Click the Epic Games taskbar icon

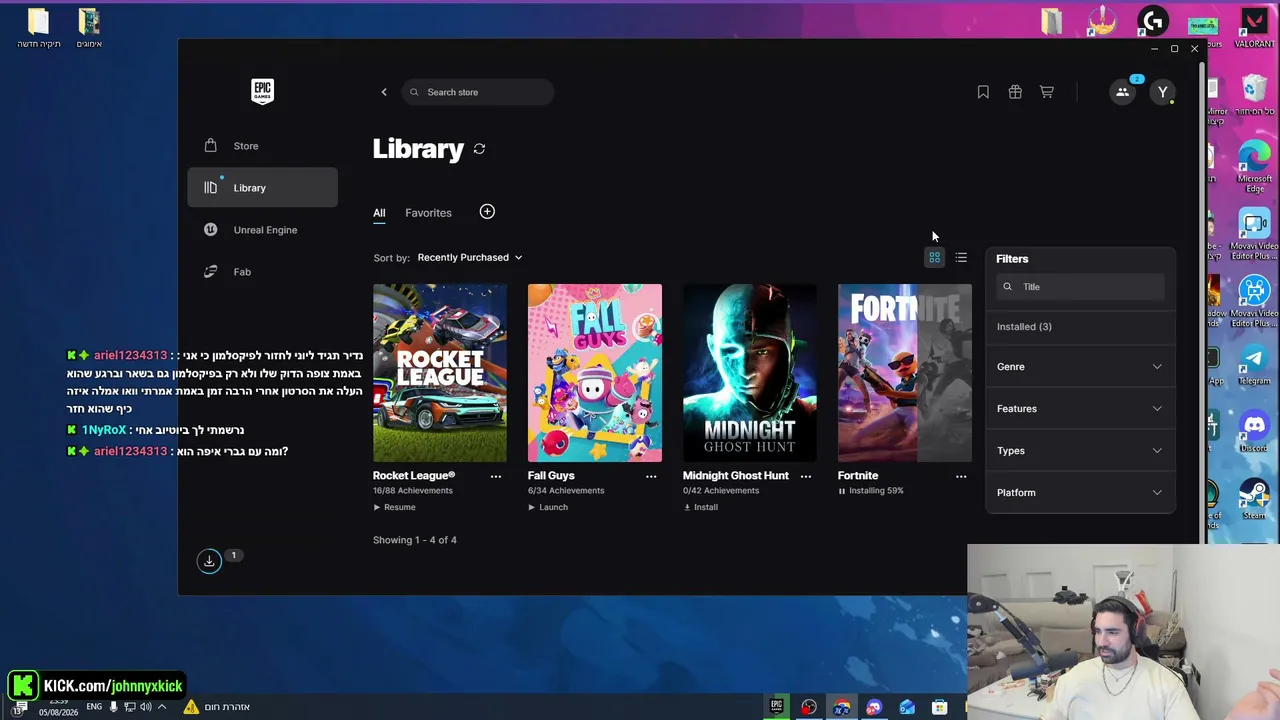pyautogui.click(x=776, y=707)
